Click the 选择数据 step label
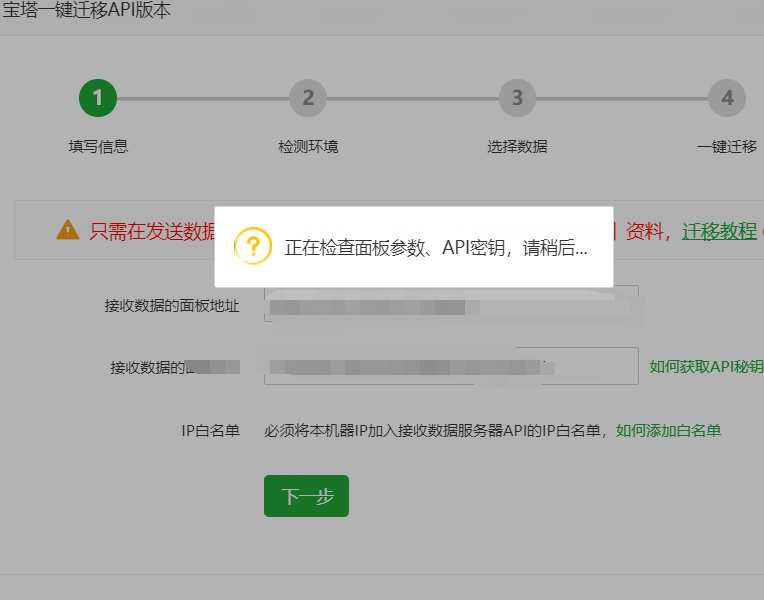Image resolution: width=764 pixels, height=600 pixels. coord(517,146)
